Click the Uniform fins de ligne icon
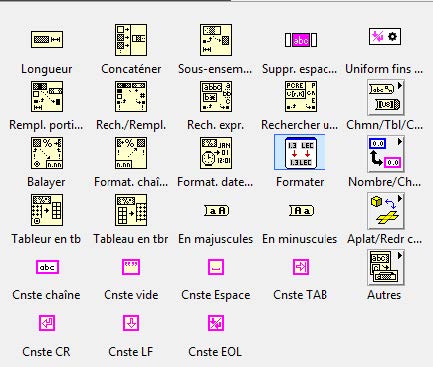Screen dimensions: 433x367 pyautogui.click(x=385, y=36)
